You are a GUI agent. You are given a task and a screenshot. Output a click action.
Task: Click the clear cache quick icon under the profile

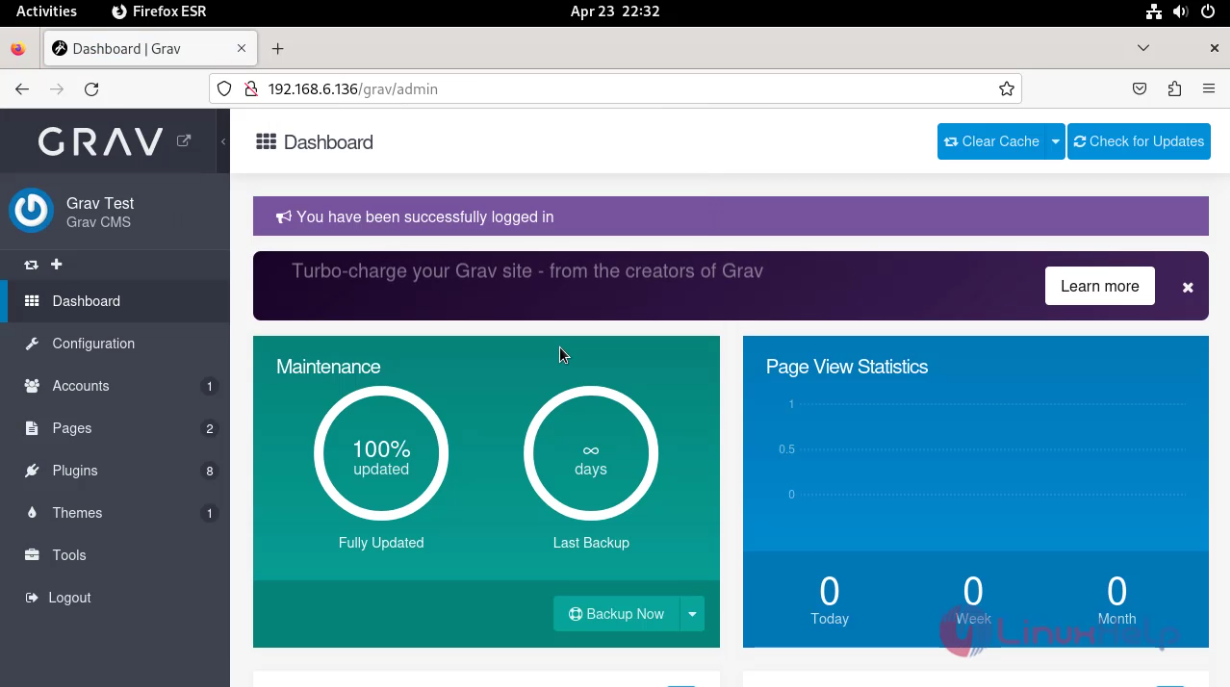32,265
